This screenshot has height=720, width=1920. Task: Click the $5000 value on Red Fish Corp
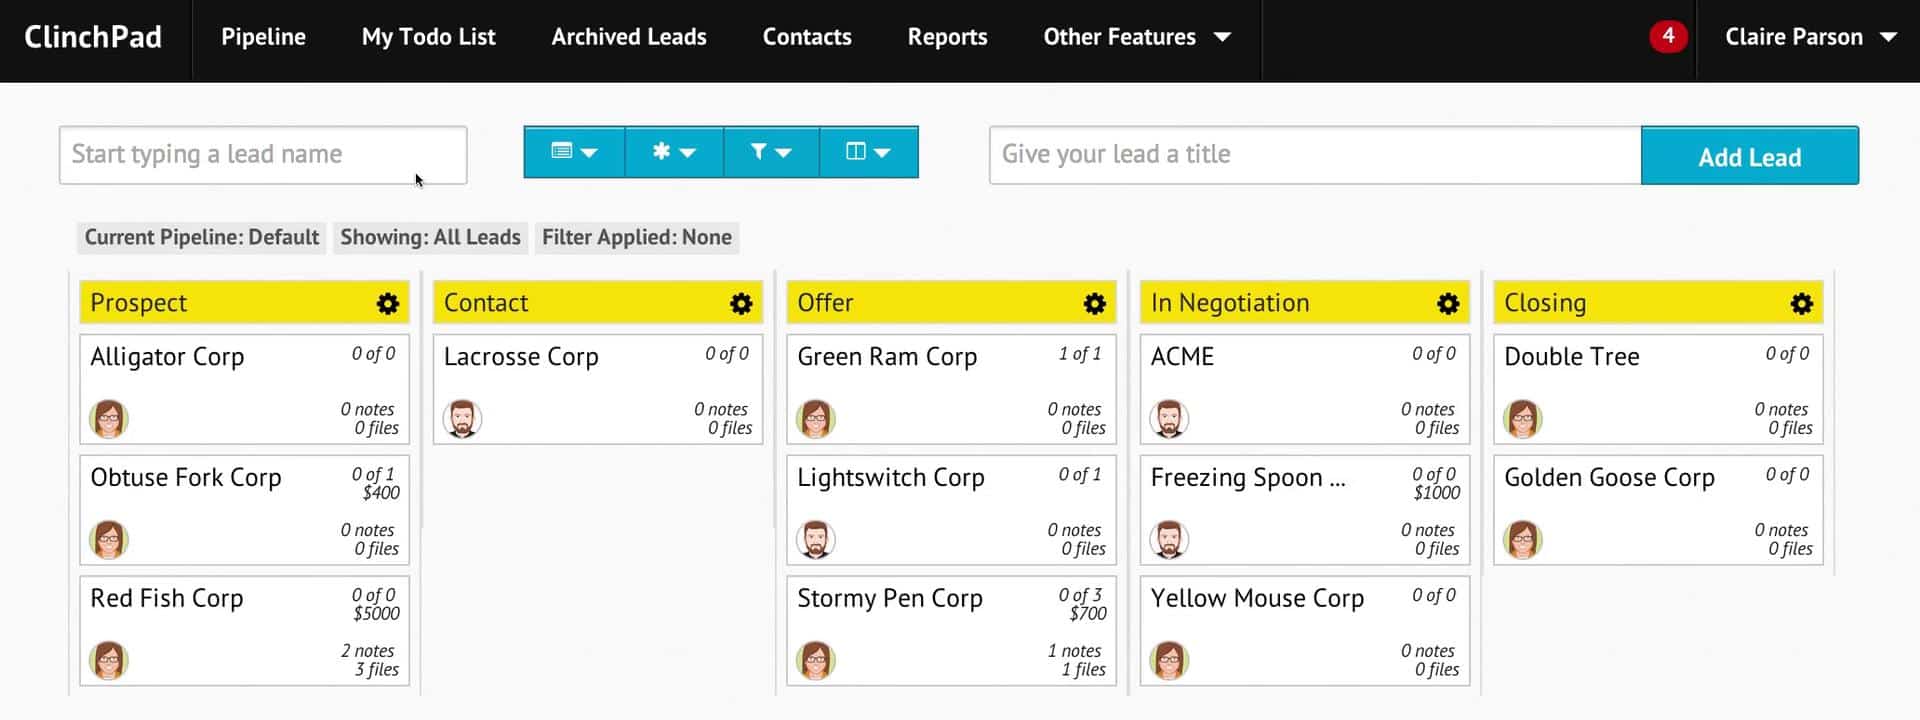pyautogui.click(x=376, y=614)
